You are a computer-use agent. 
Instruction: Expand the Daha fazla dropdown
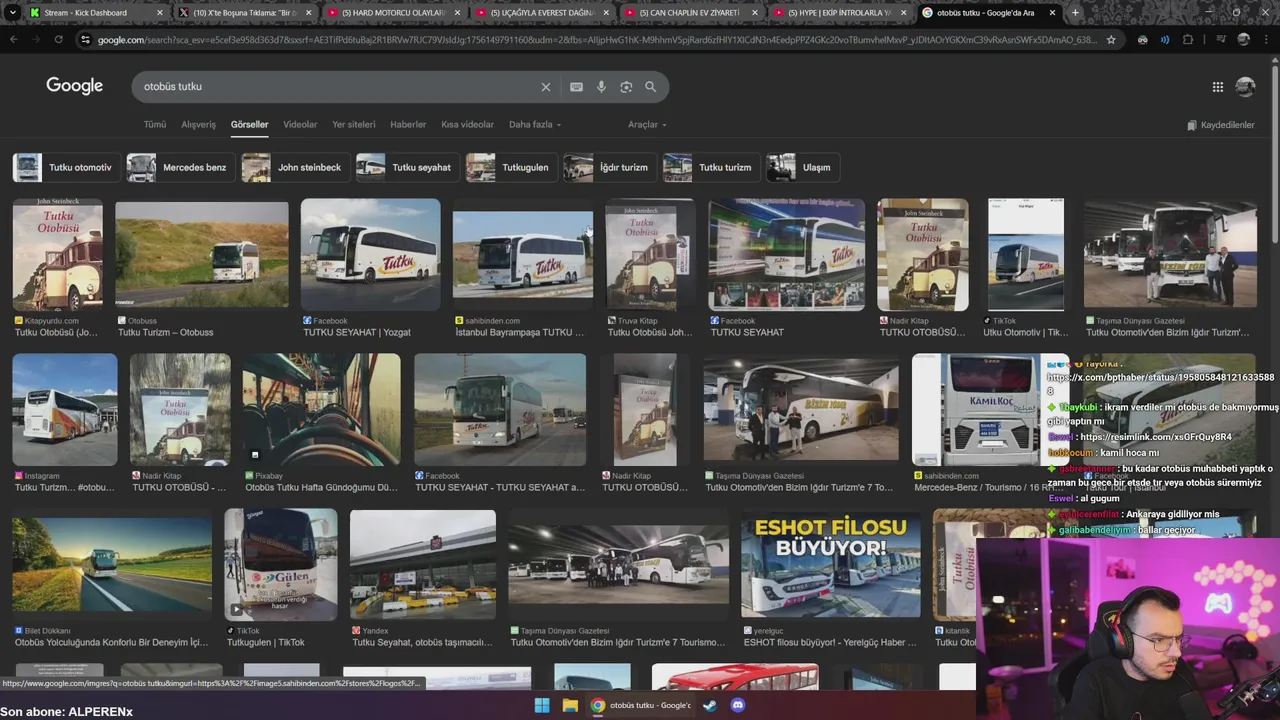(x=535, y=125)
